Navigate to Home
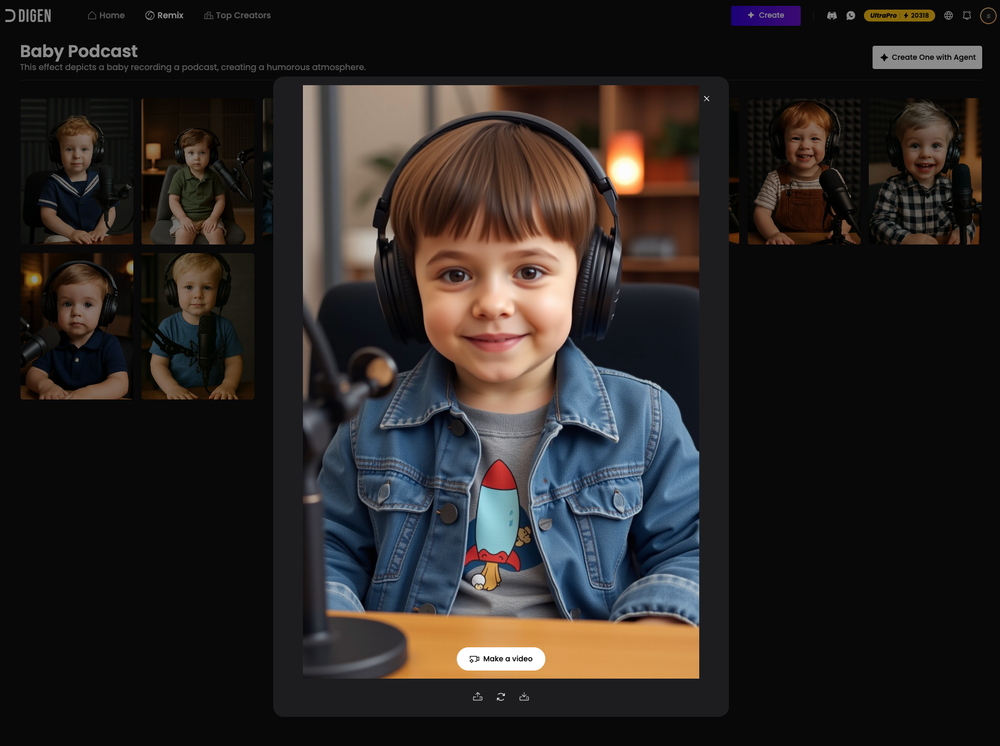 coord(106,15)
